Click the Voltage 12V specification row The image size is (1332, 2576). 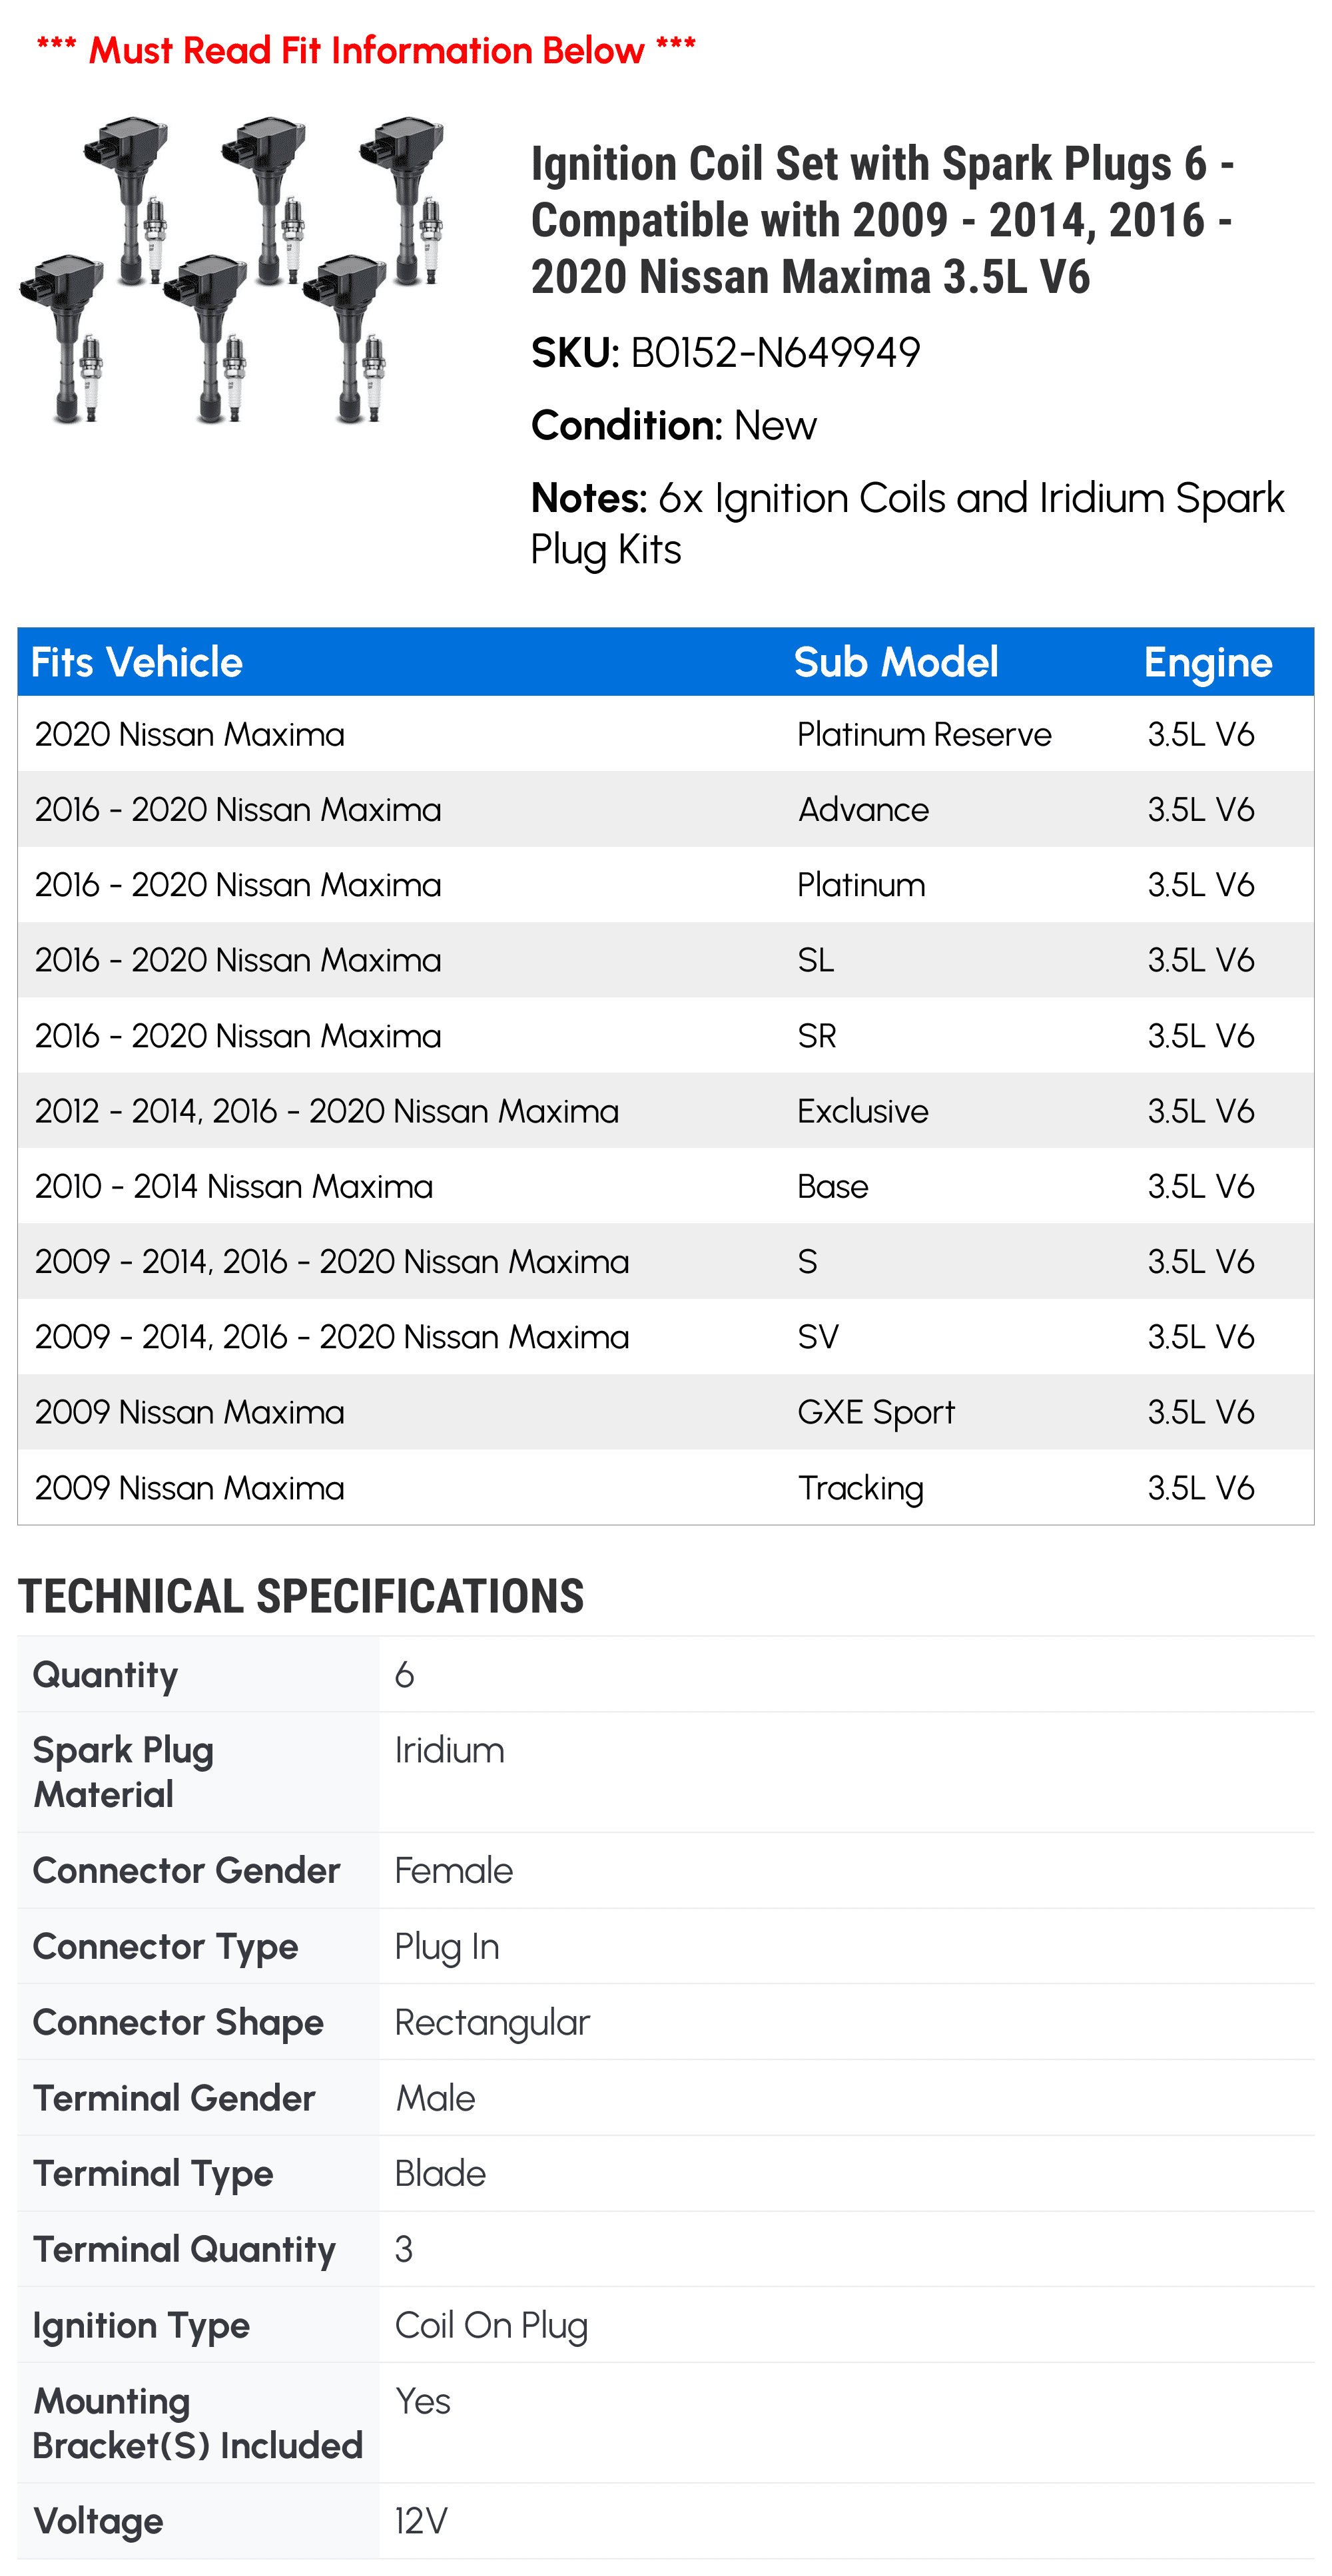pos(666,2520)
